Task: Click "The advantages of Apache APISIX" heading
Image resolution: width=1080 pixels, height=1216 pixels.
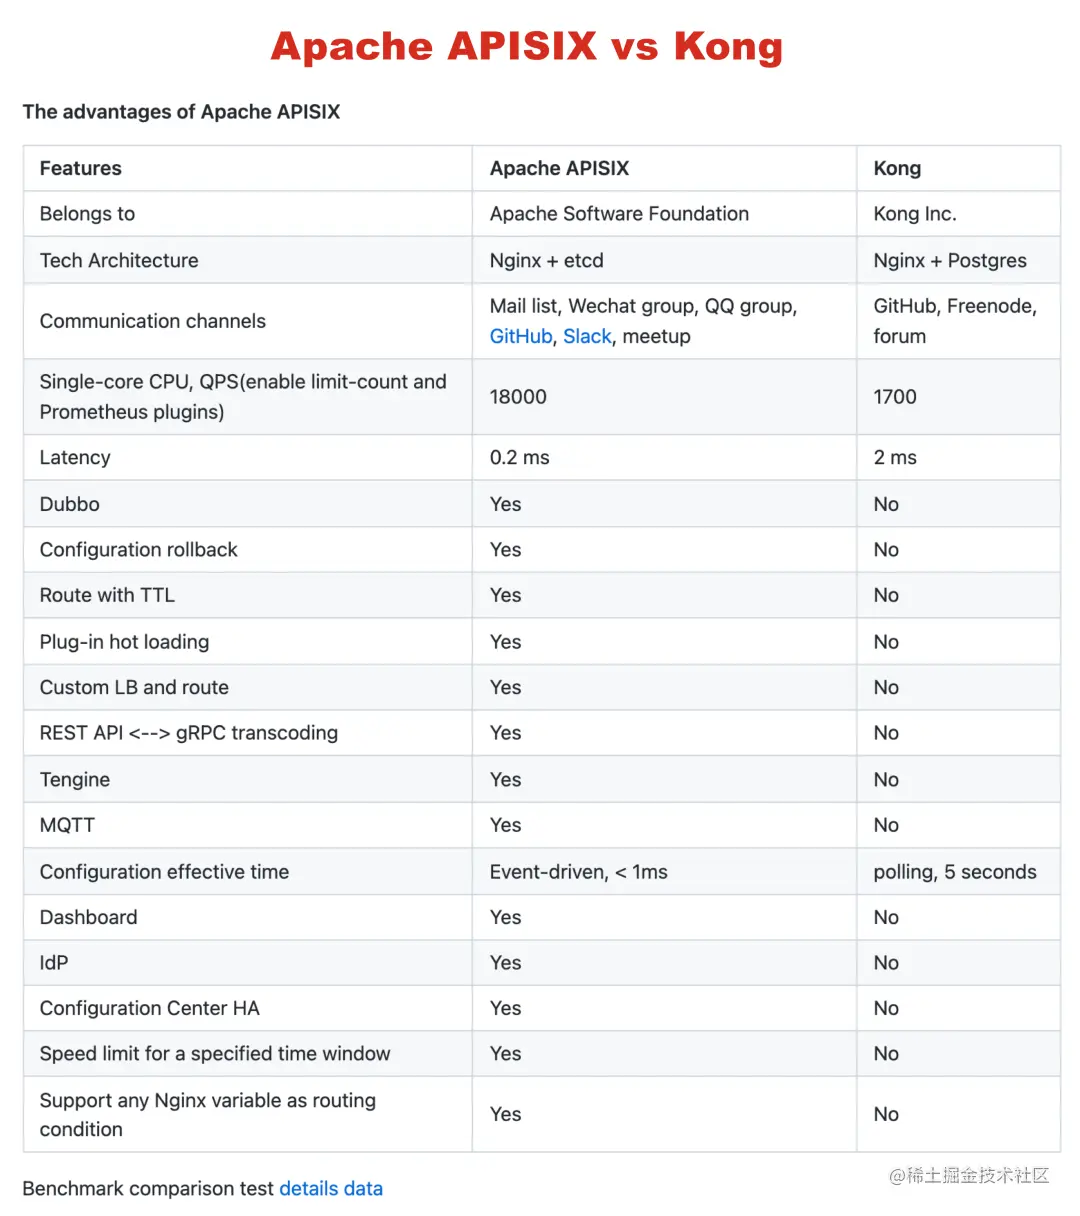Action: click(181, 112)
